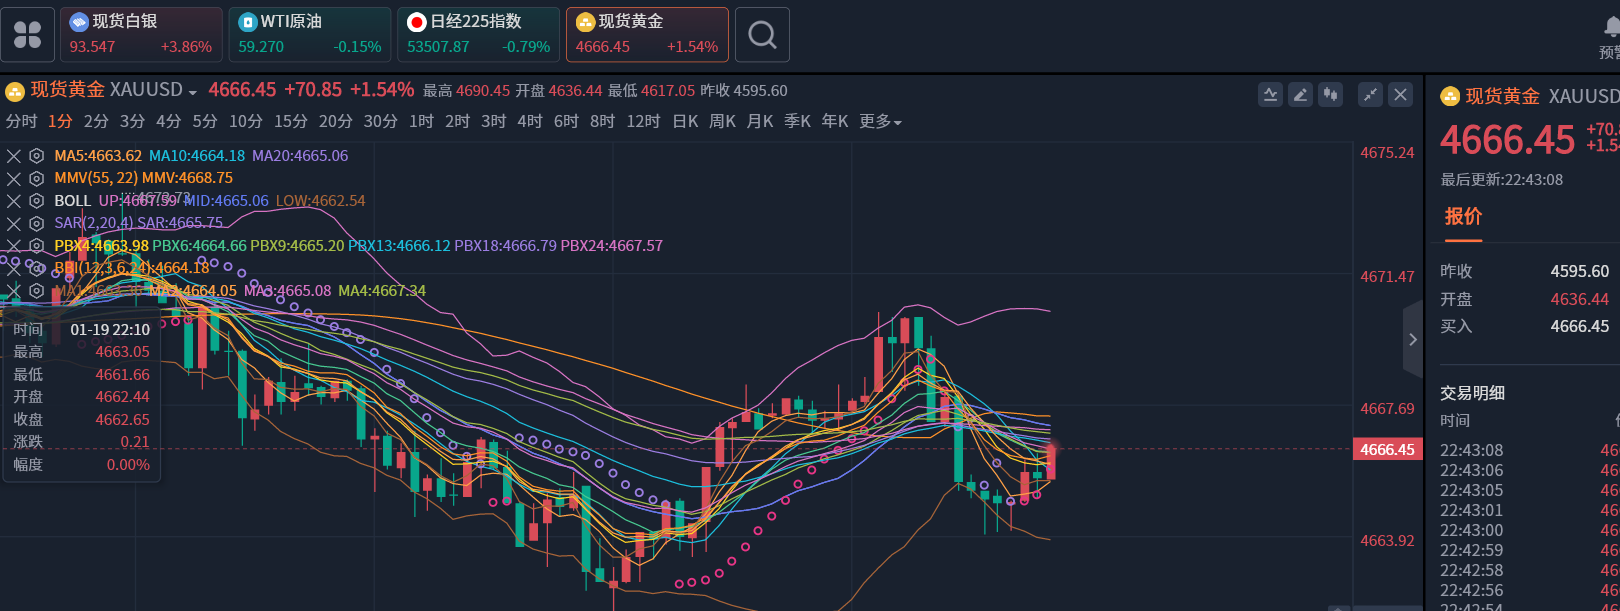Delete the BBI indicator line

click(x=14, y=268)
